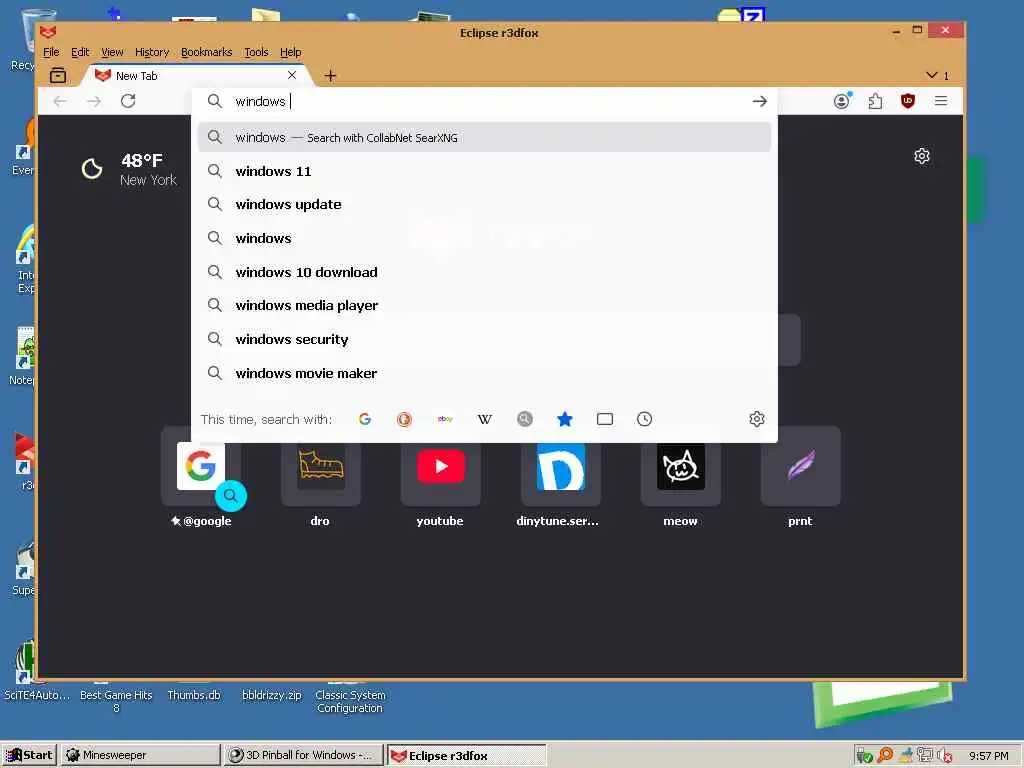Open the Edit menu
Screen dimensions: 1024x768
pos(80,52)
